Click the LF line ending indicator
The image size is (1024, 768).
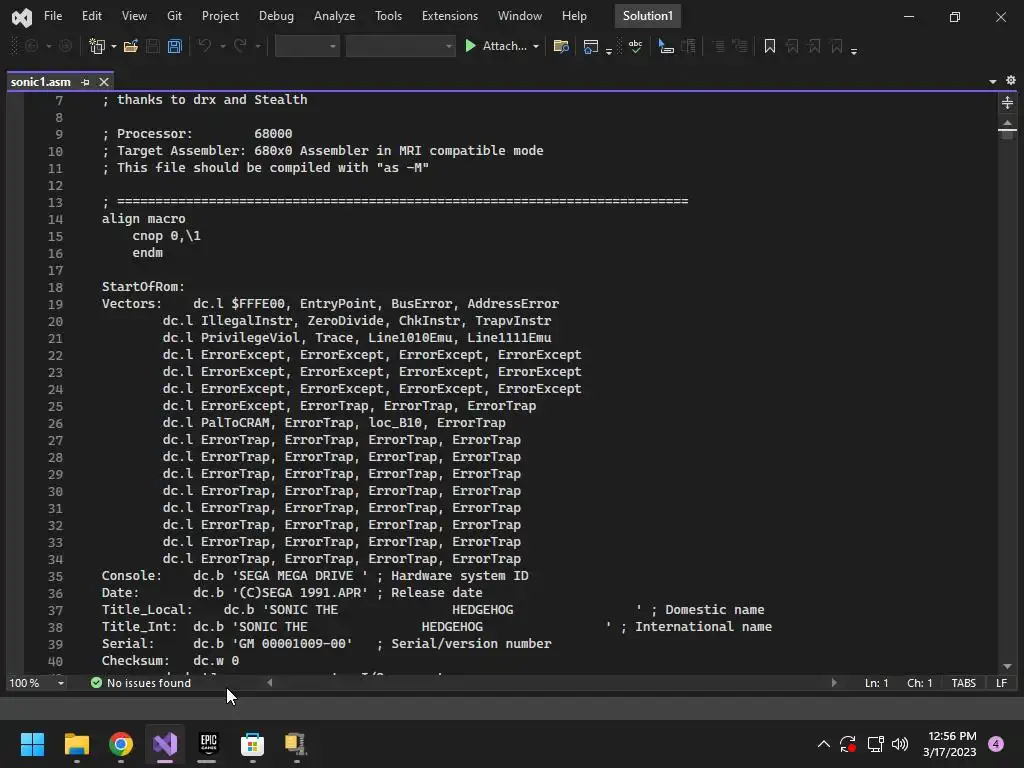1001,683
